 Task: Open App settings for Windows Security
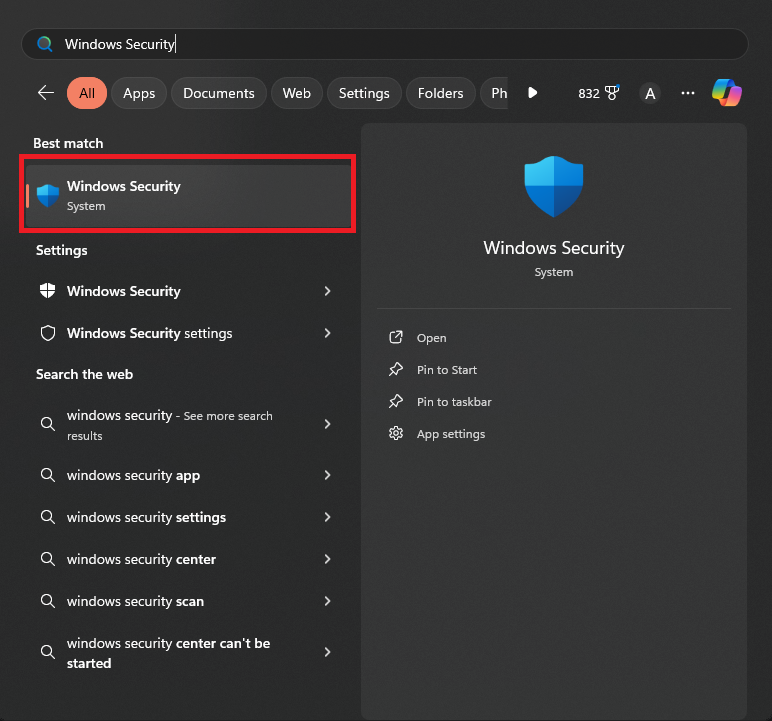(450, 434)
